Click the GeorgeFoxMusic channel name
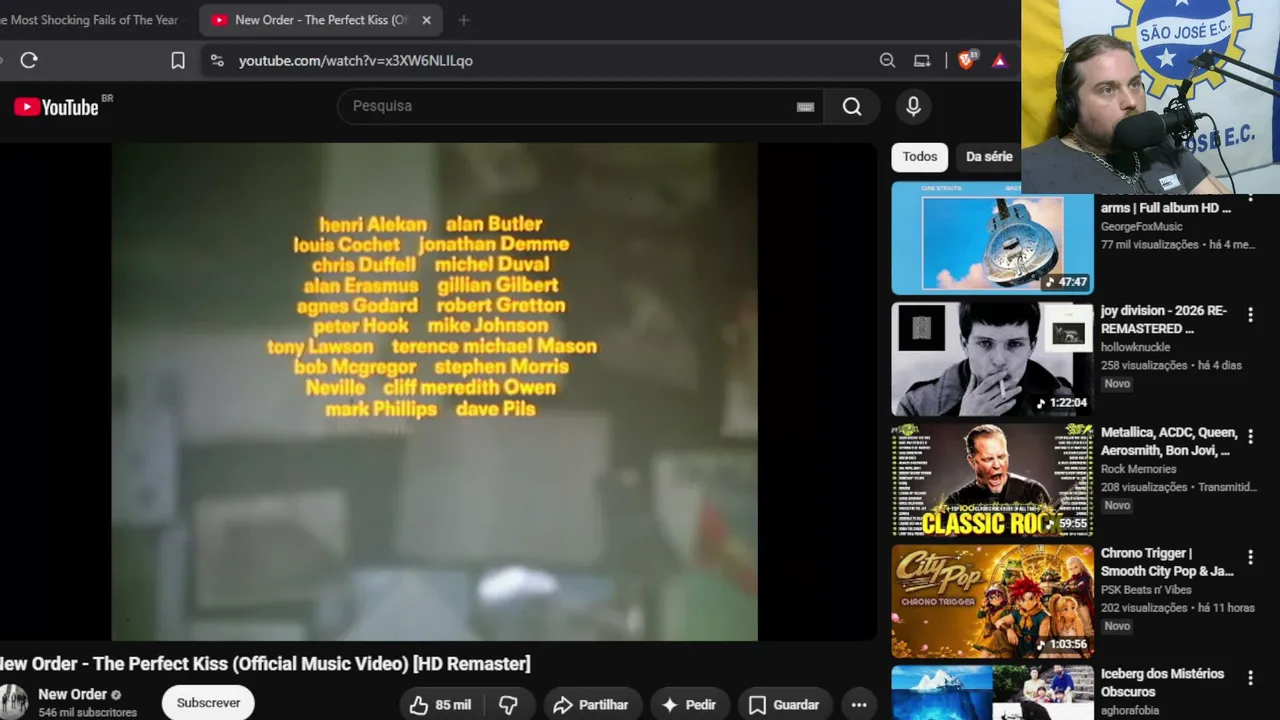This screenshot has width=1280, height=720. [1141, 227]
